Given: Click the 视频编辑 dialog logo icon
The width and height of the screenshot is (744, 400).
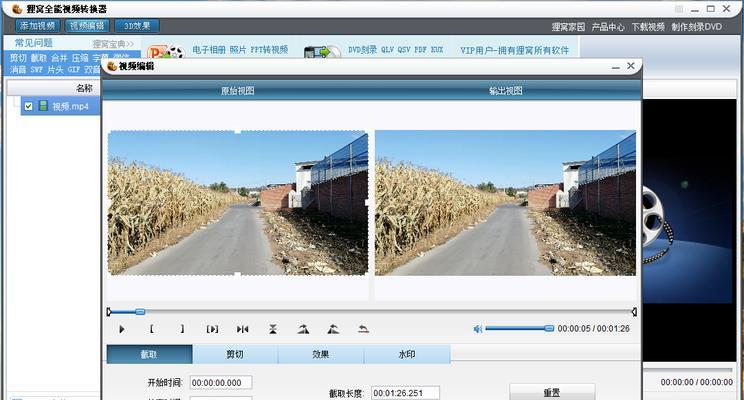Looking at the screenshot, I should (x=112, y=66).
